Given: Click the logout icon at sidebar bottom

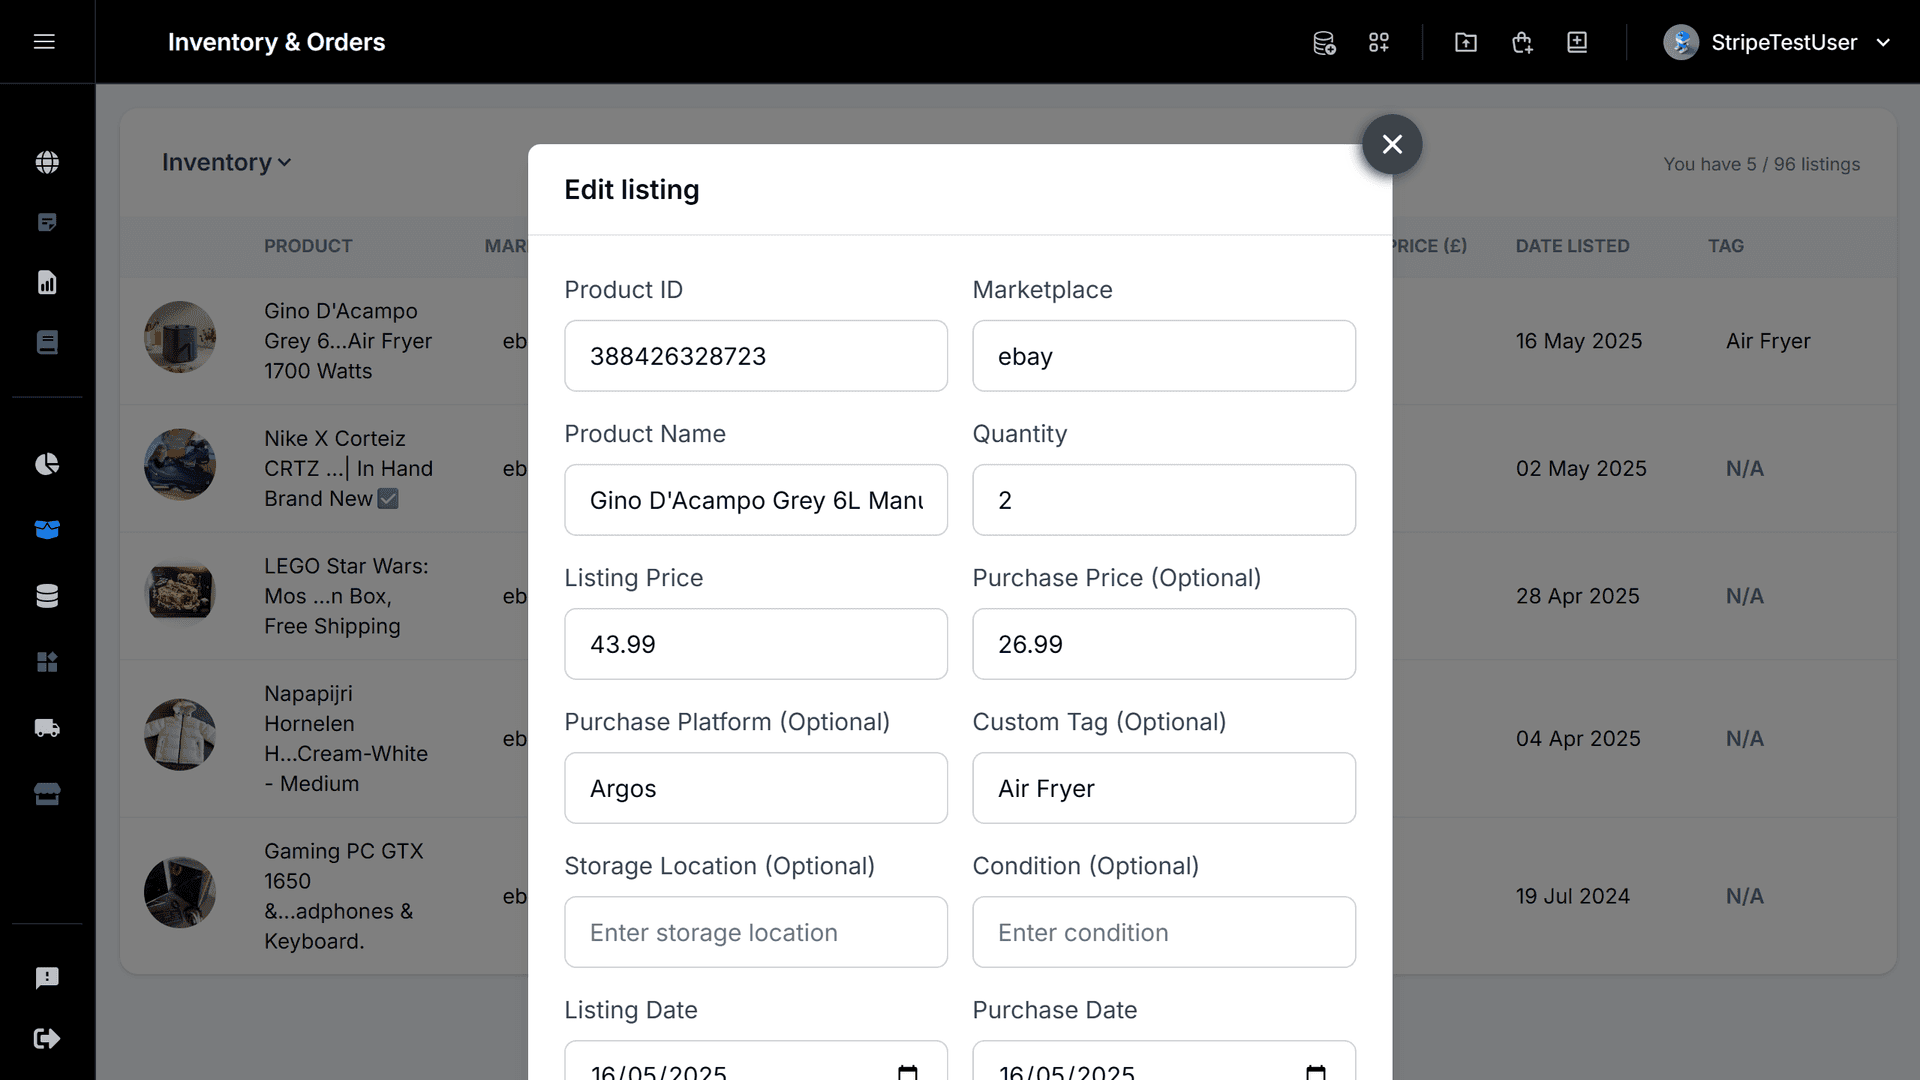Looking at the screenshot, I should coord(47,1038).
